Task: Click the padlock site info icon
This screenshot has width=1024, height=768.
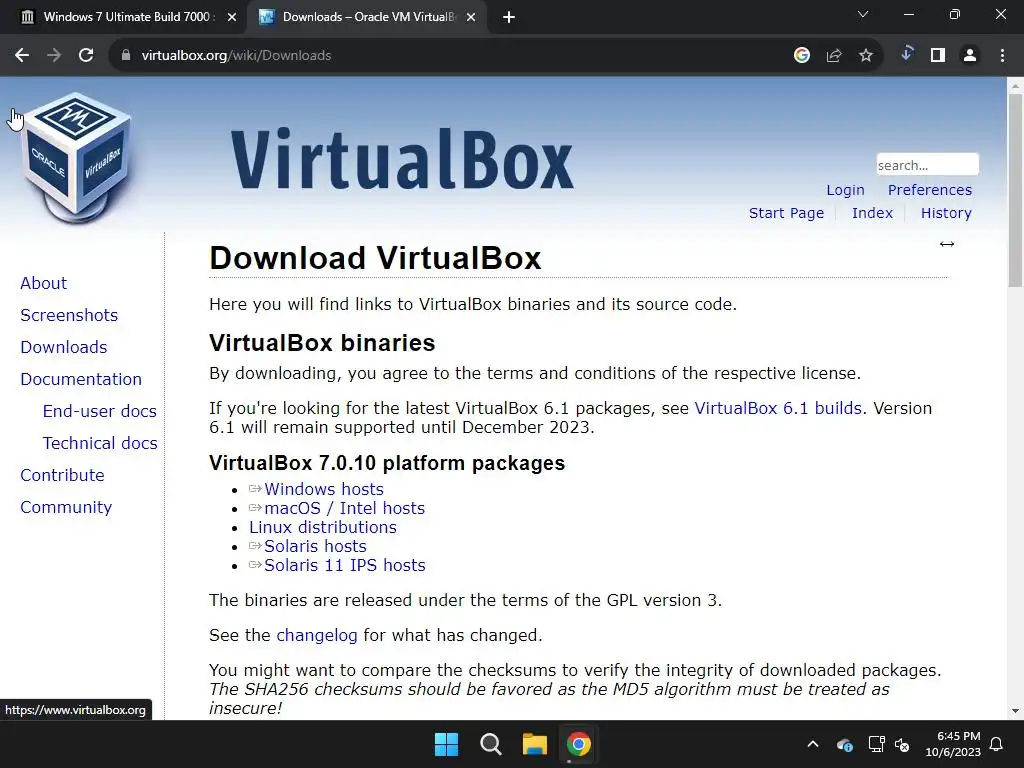Action: click(x=125, y=56)
